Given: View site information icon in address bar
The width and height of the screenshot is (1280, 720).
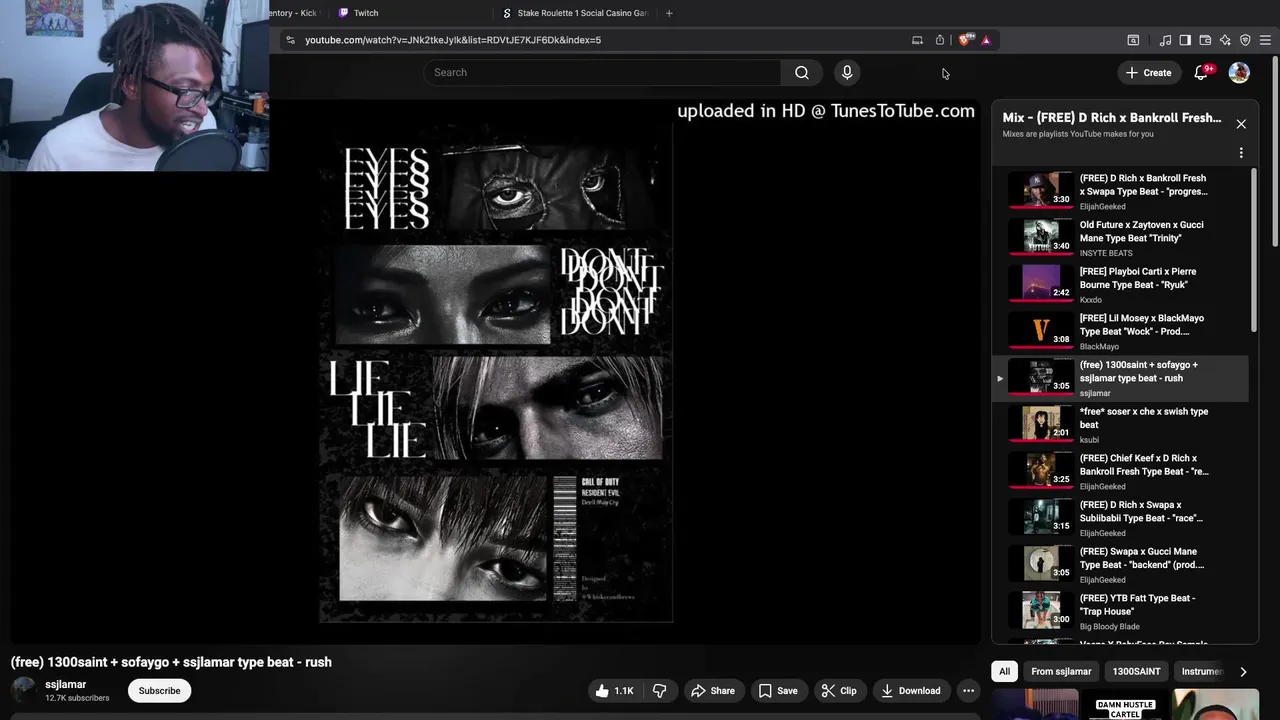Looking at the screenshot, I should pyautogui.click(x=290, y=40).
